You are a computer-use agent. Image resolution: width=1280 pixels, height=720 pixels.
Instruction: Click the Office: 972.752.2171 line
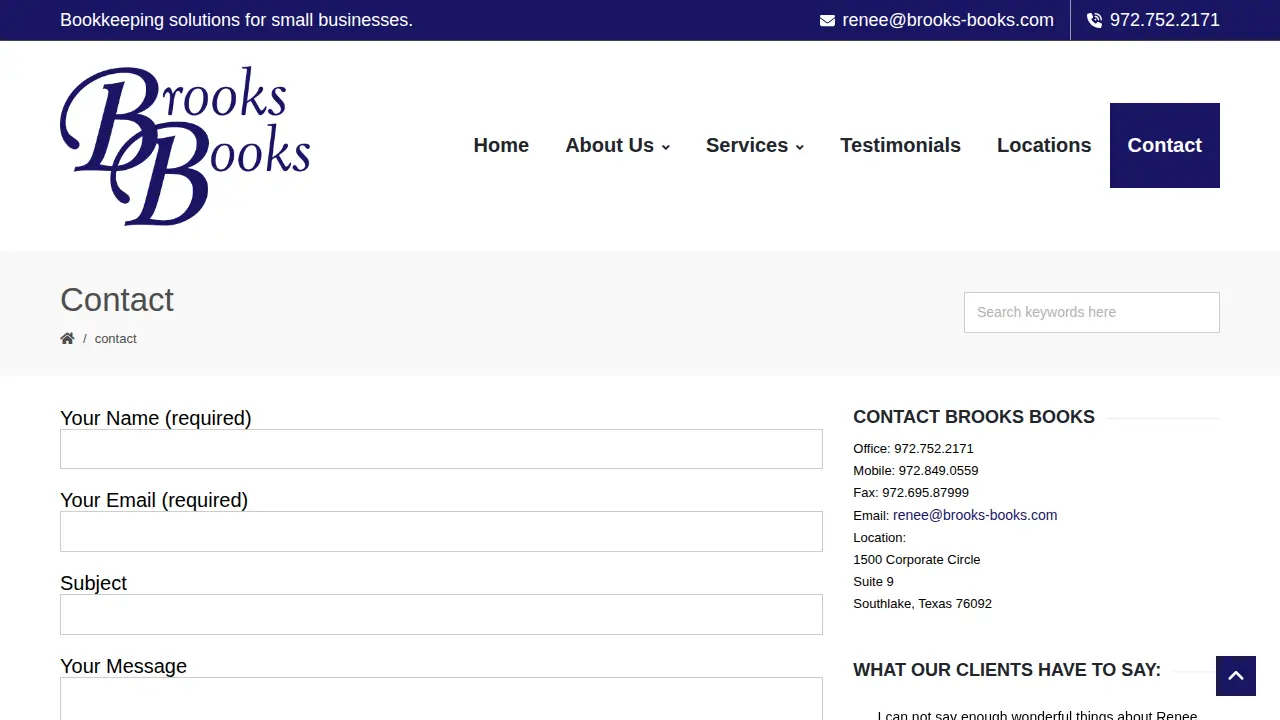pos(913,449)
